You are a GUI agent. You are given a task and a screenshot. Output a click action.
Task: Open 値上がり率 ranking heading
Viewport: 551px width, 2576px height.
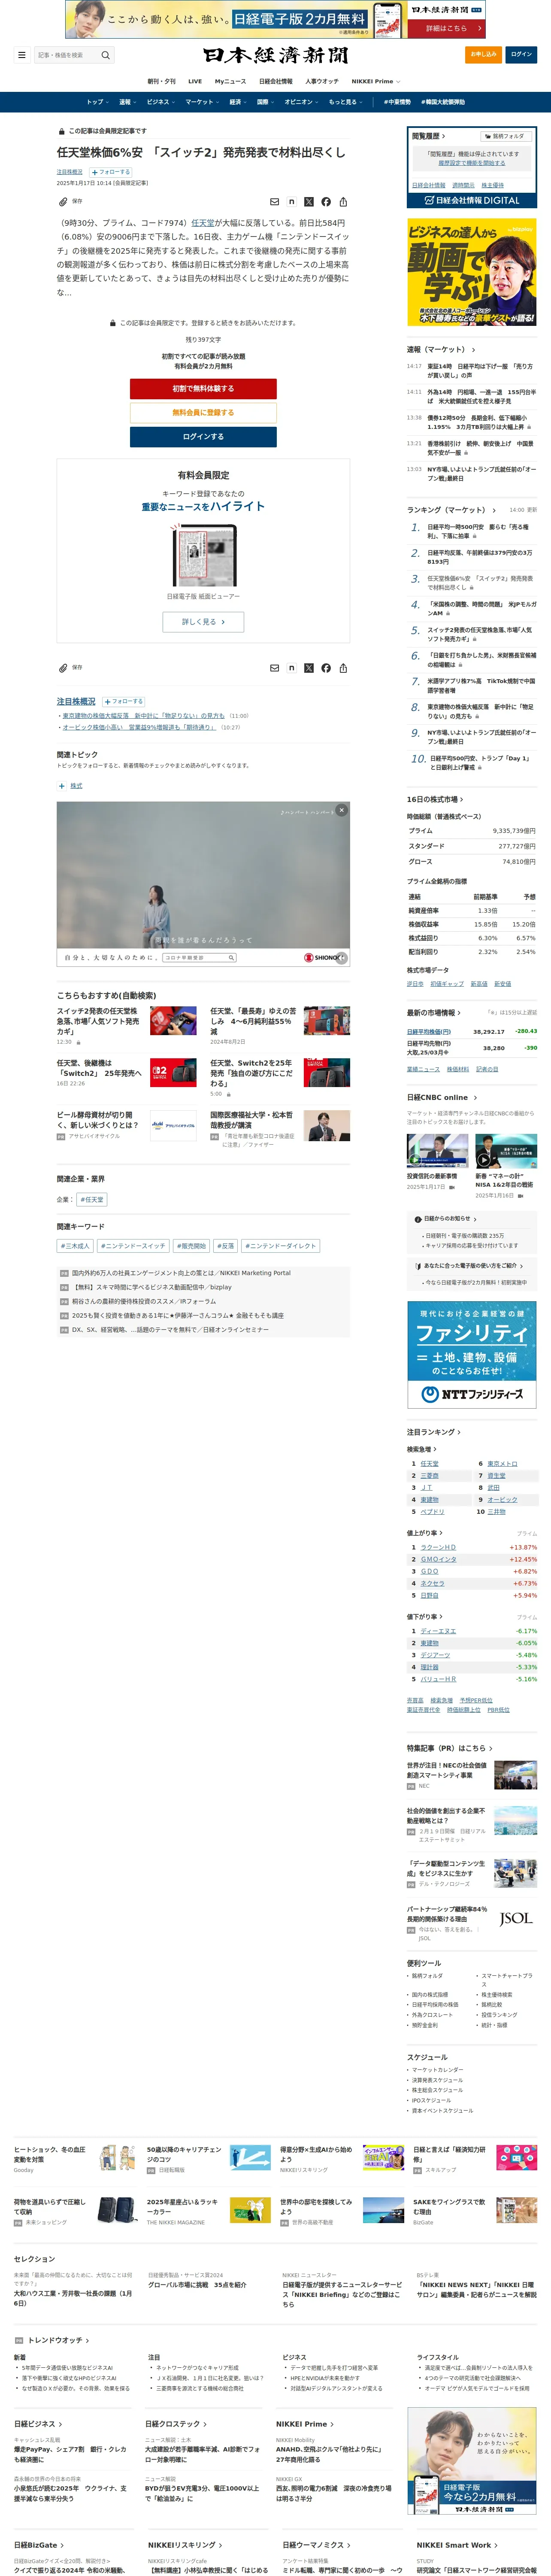click(424, 1533)
